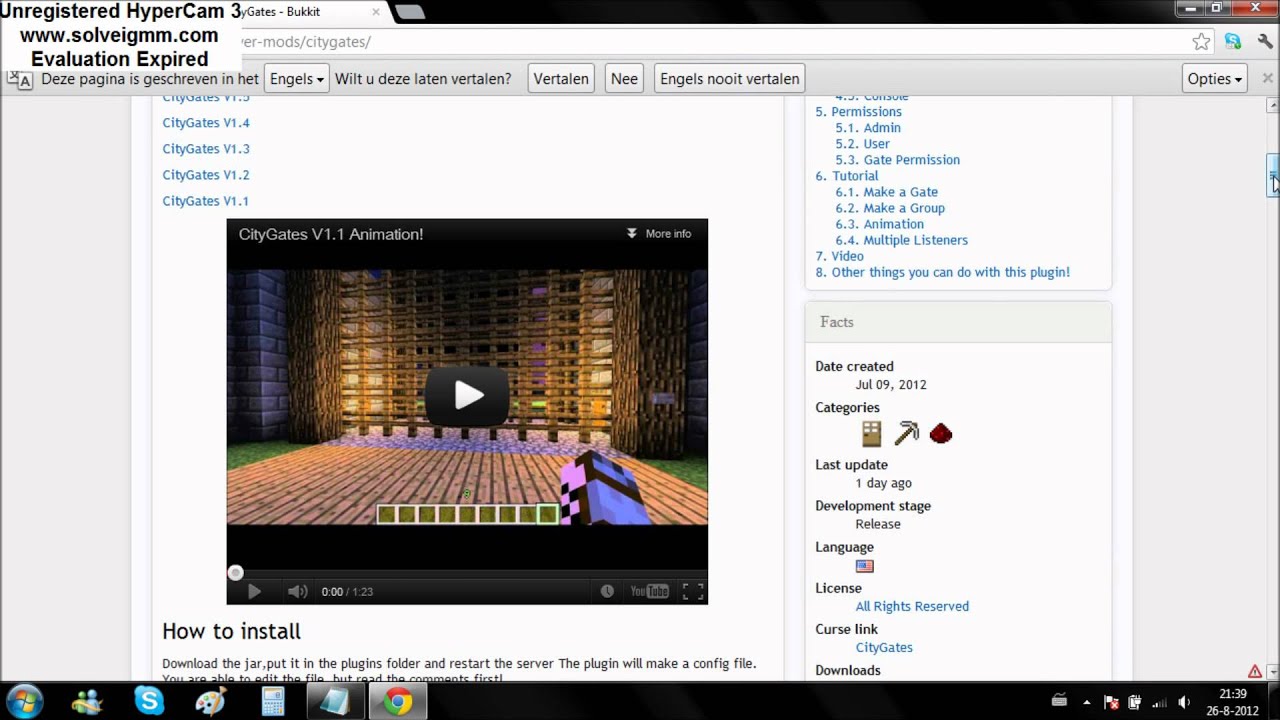Click the small play button in video controls
This screenshot has width=1280, height=720.
254,591
